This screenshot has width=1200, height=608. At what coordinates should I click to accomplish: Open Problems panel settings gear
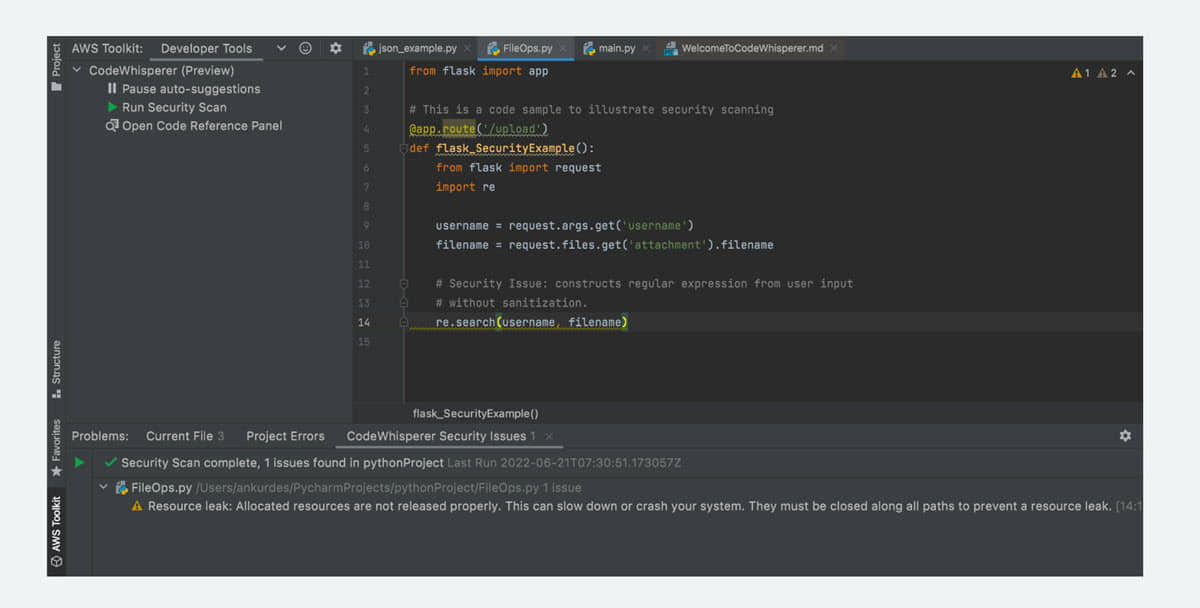click(1125, 436)
